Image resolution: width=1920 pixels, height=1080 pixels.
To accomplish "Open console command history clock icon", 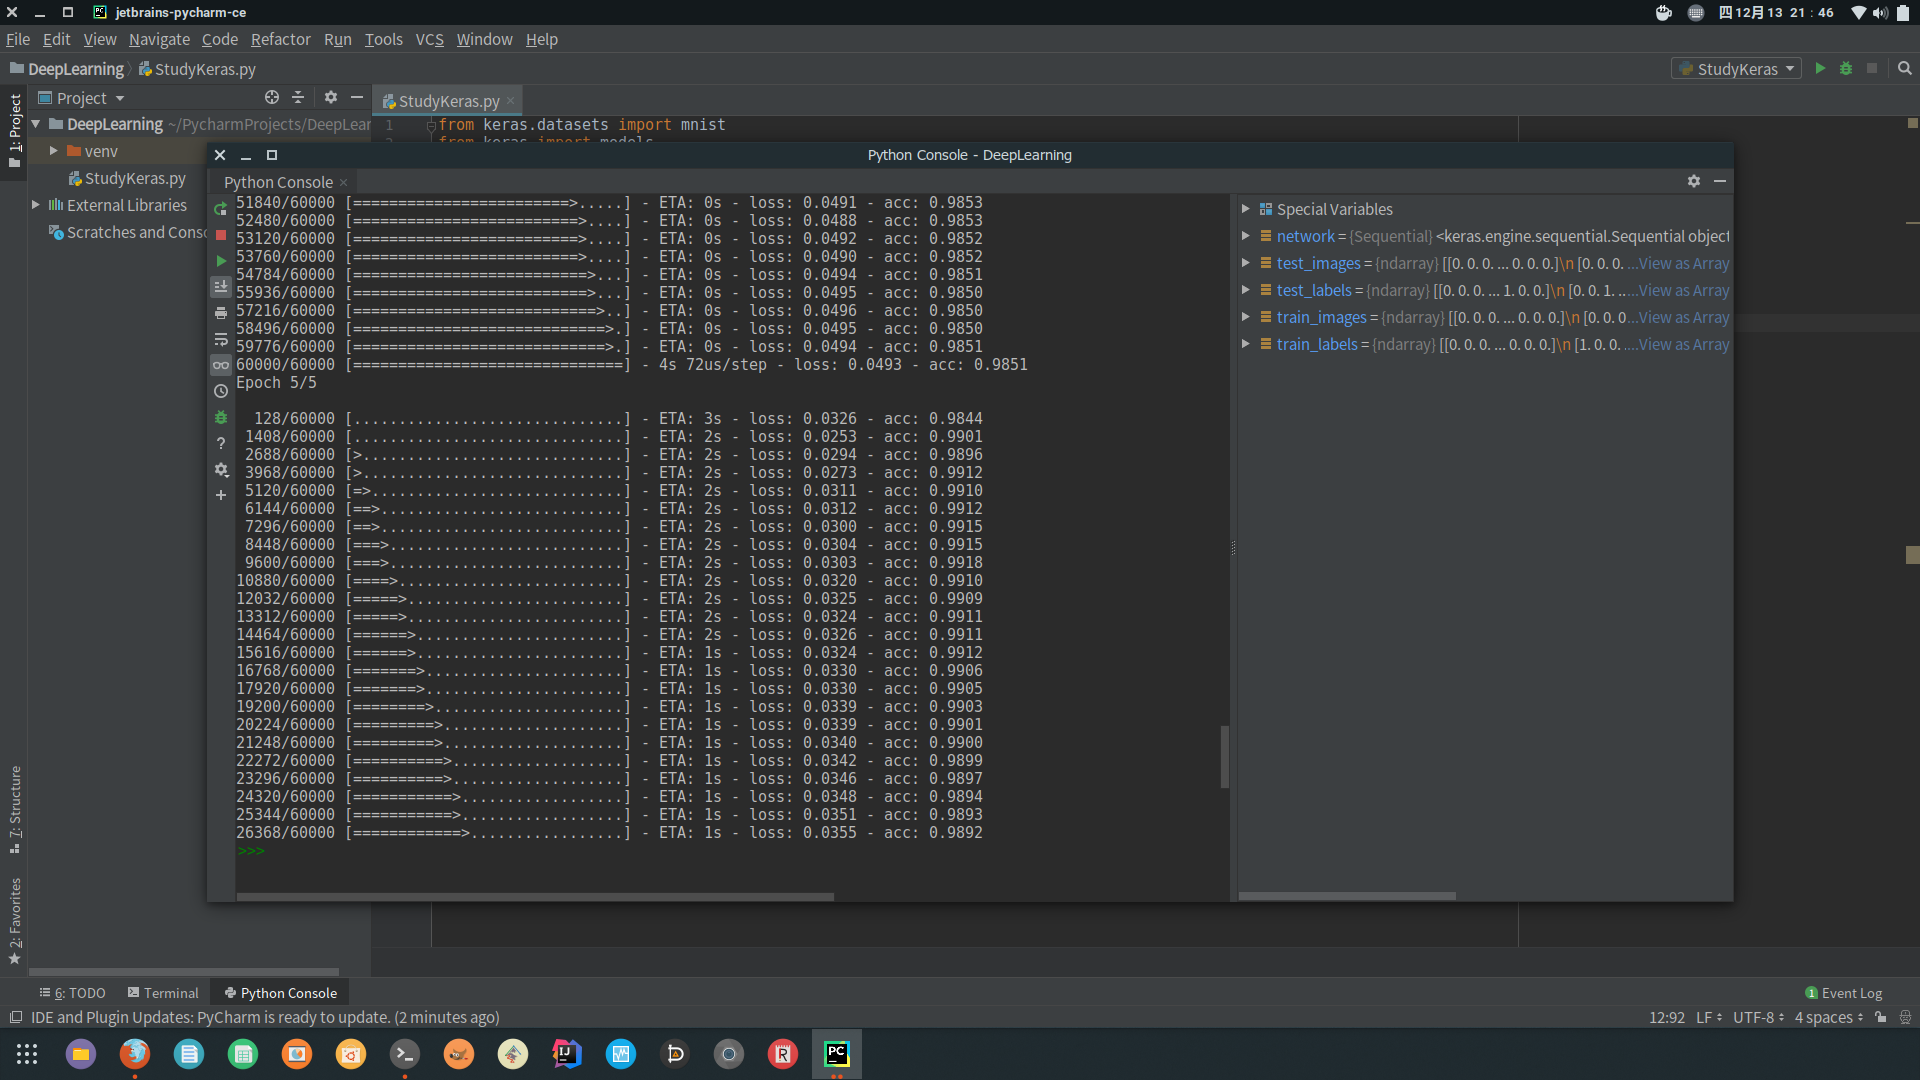I will click(x=221, y=391).
